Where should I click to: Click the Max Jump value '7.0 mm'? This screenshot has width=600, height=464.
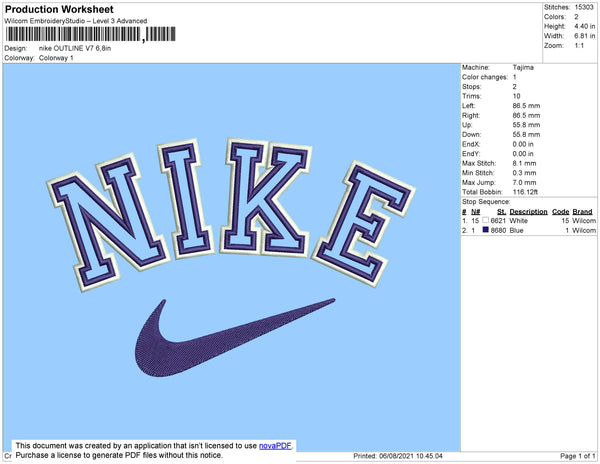(x=524, y=182)
